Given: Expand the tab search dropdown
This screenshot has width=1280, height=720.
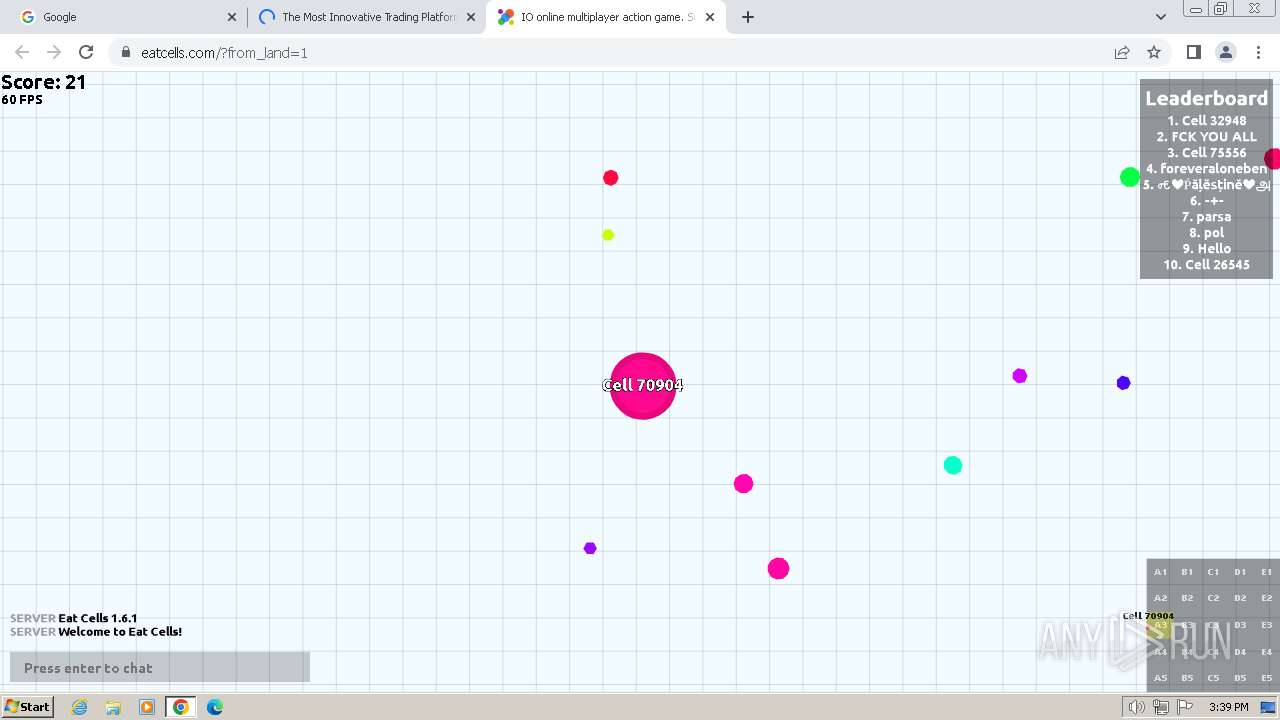Looking at the screenshot, I should tap(1160, 17).
